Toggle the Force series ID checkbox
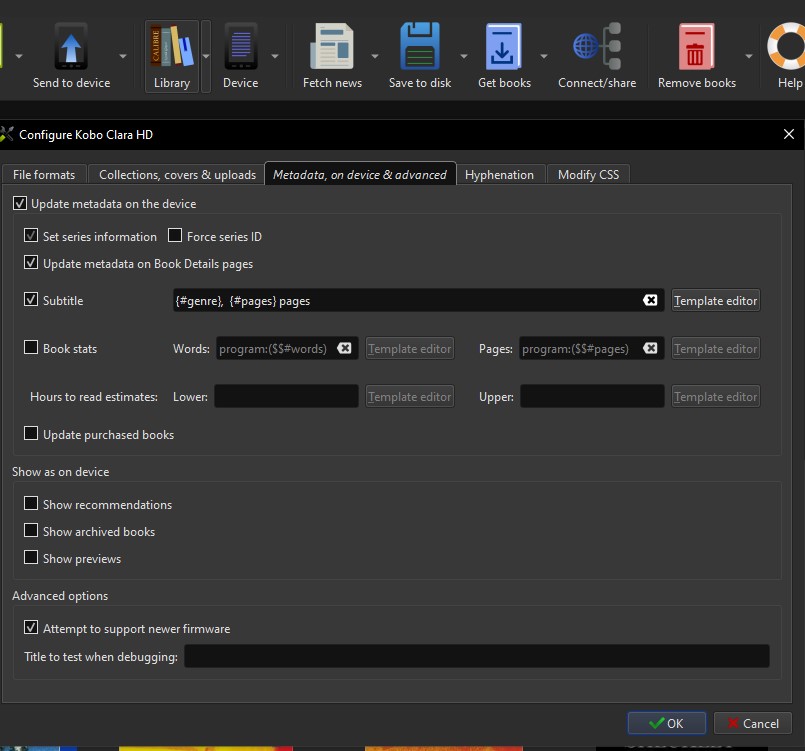This screenshot has height=751, width=805. pyautogui.click(x=175, y=236)
